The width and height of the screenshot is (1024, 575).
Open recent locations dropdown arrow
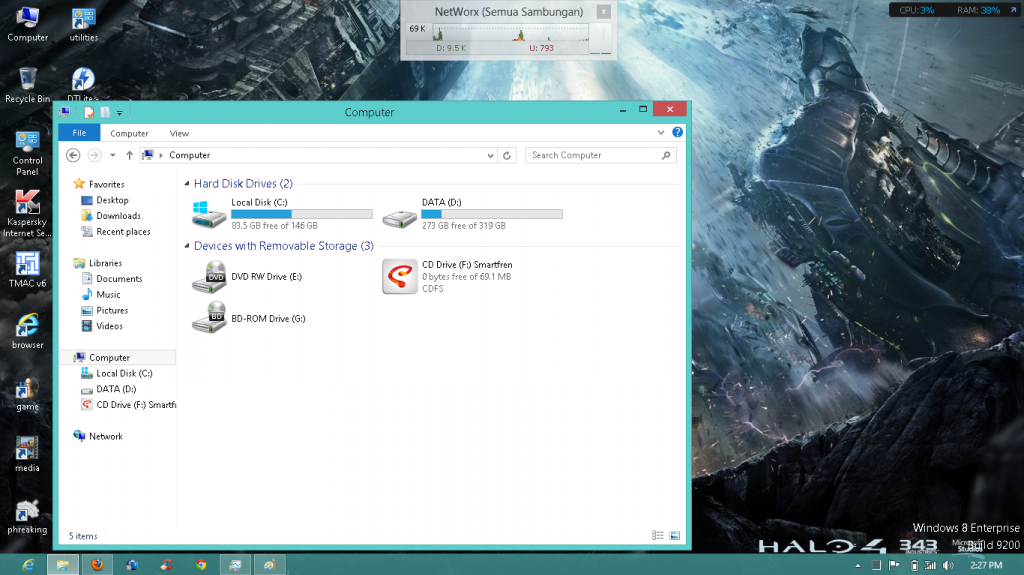click(x=113, y=156)
